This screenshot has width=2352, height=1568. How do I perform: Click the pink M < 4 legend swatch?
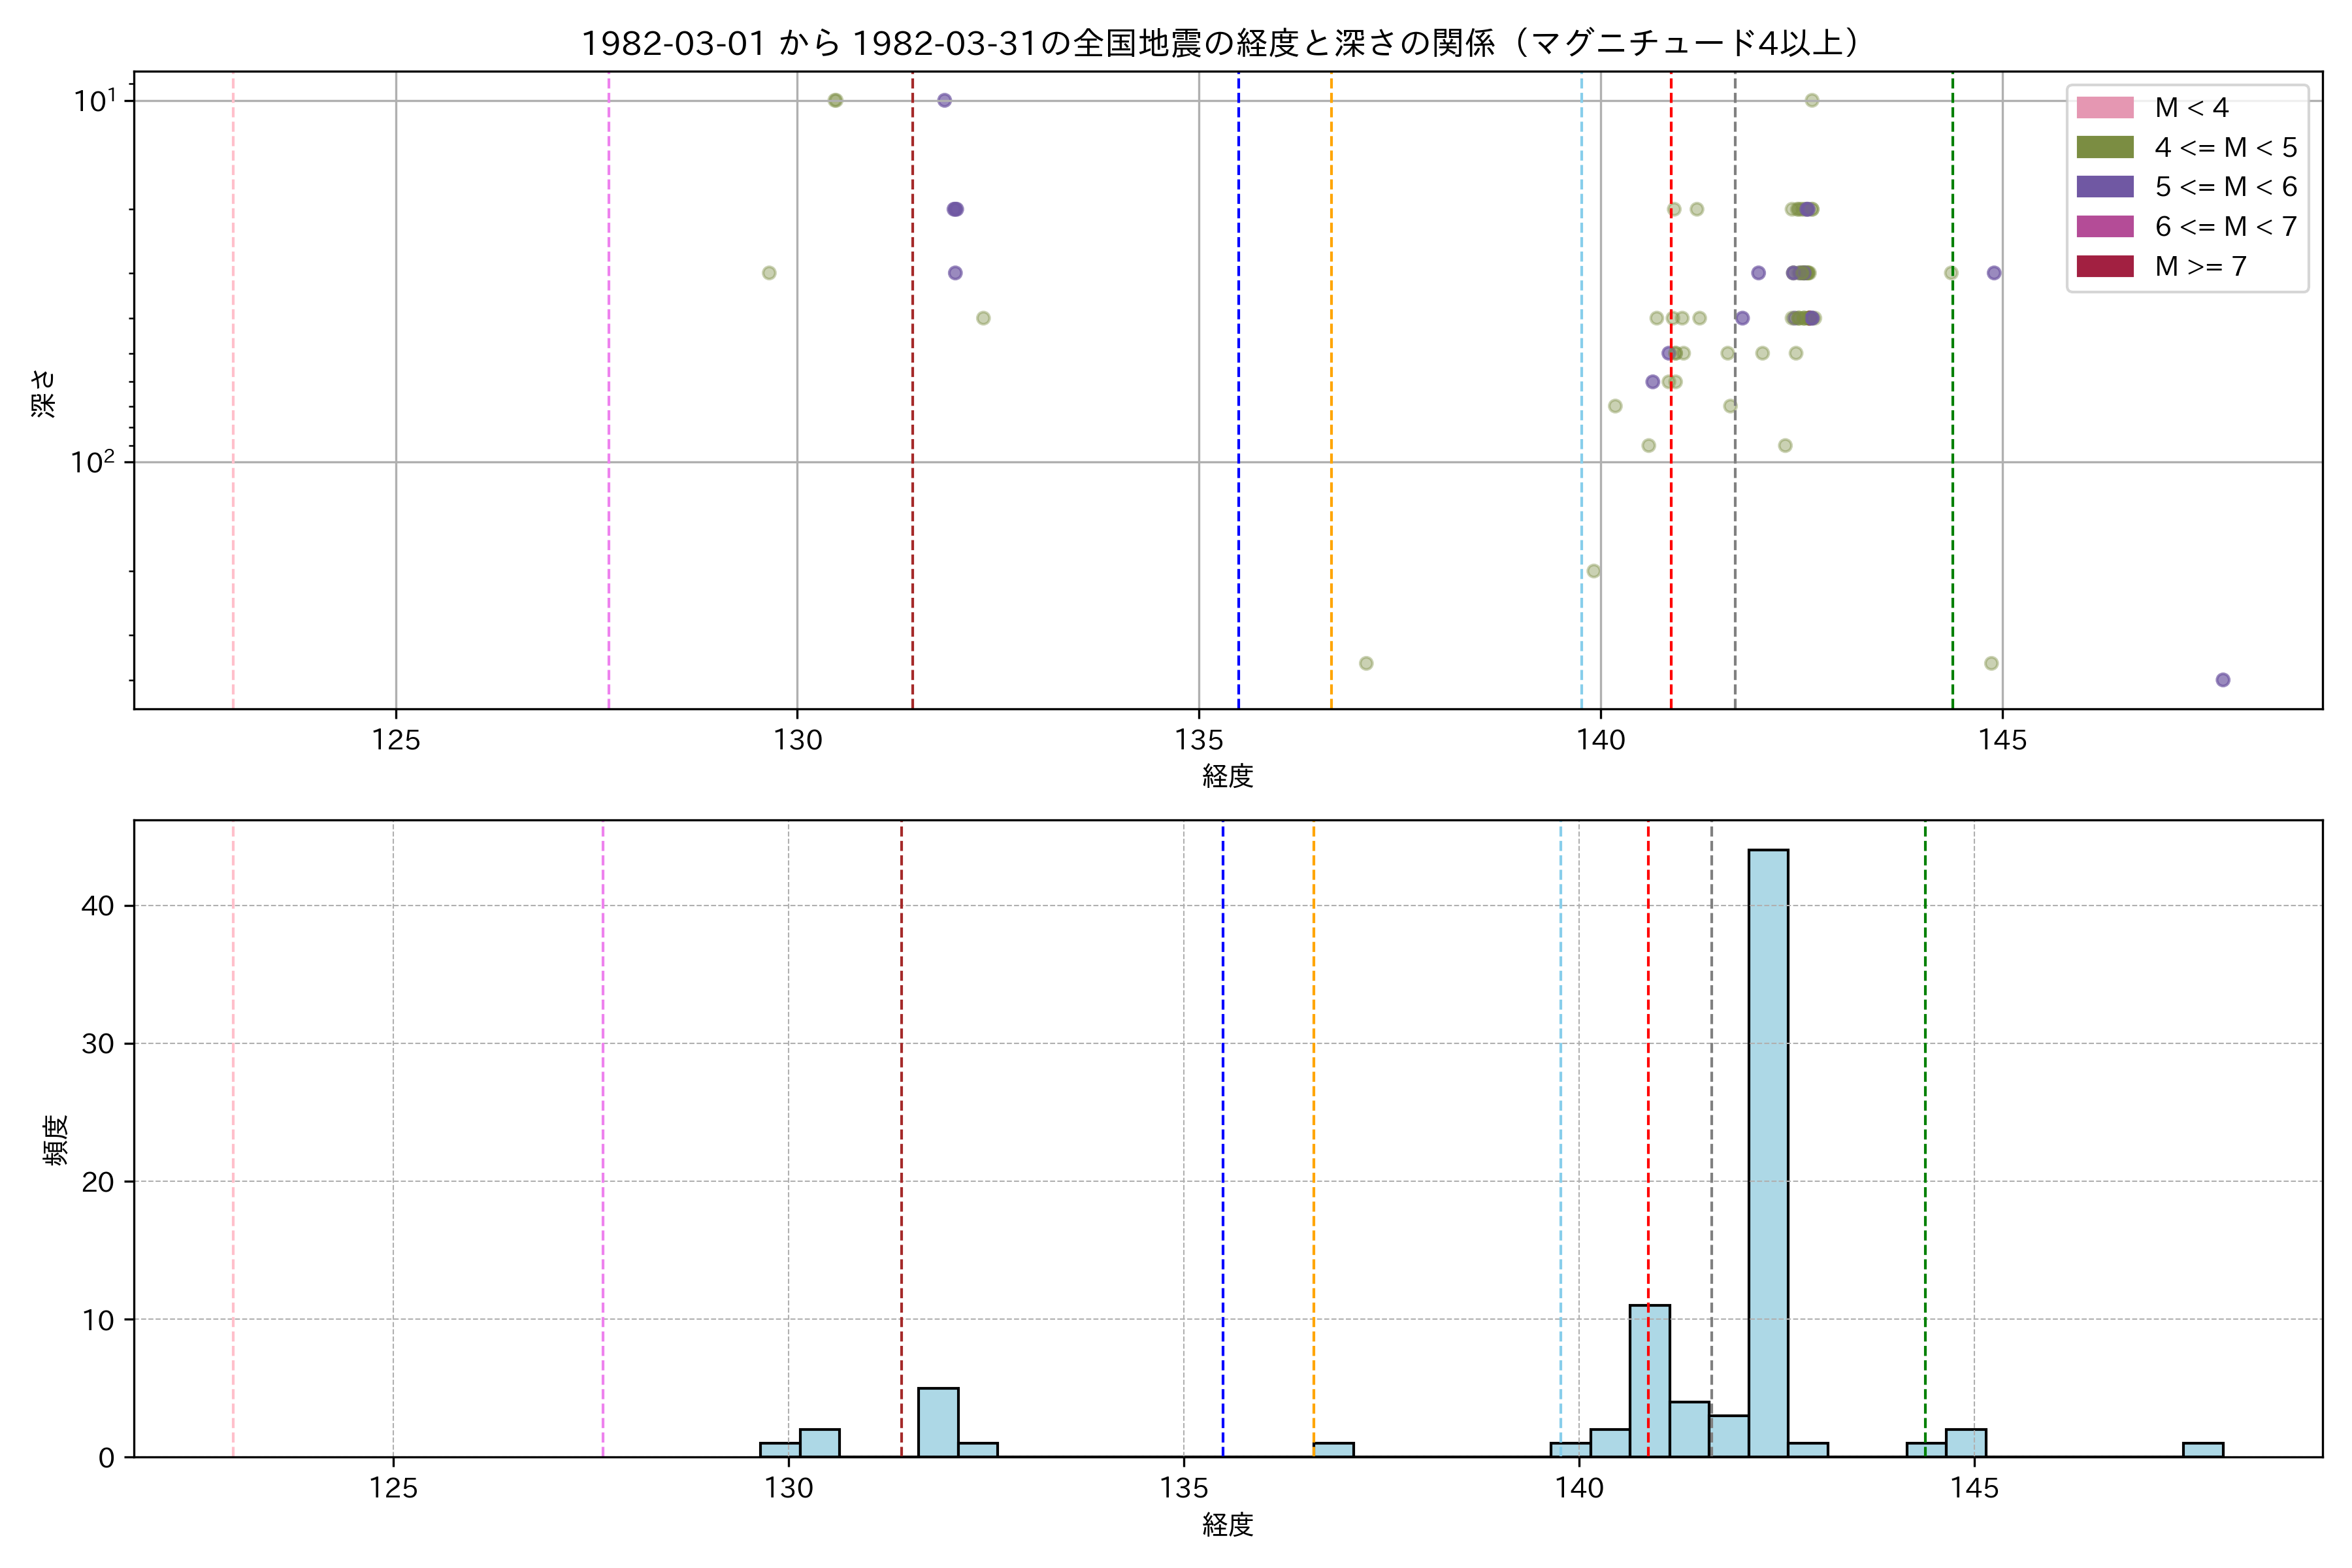[2104, 108]
